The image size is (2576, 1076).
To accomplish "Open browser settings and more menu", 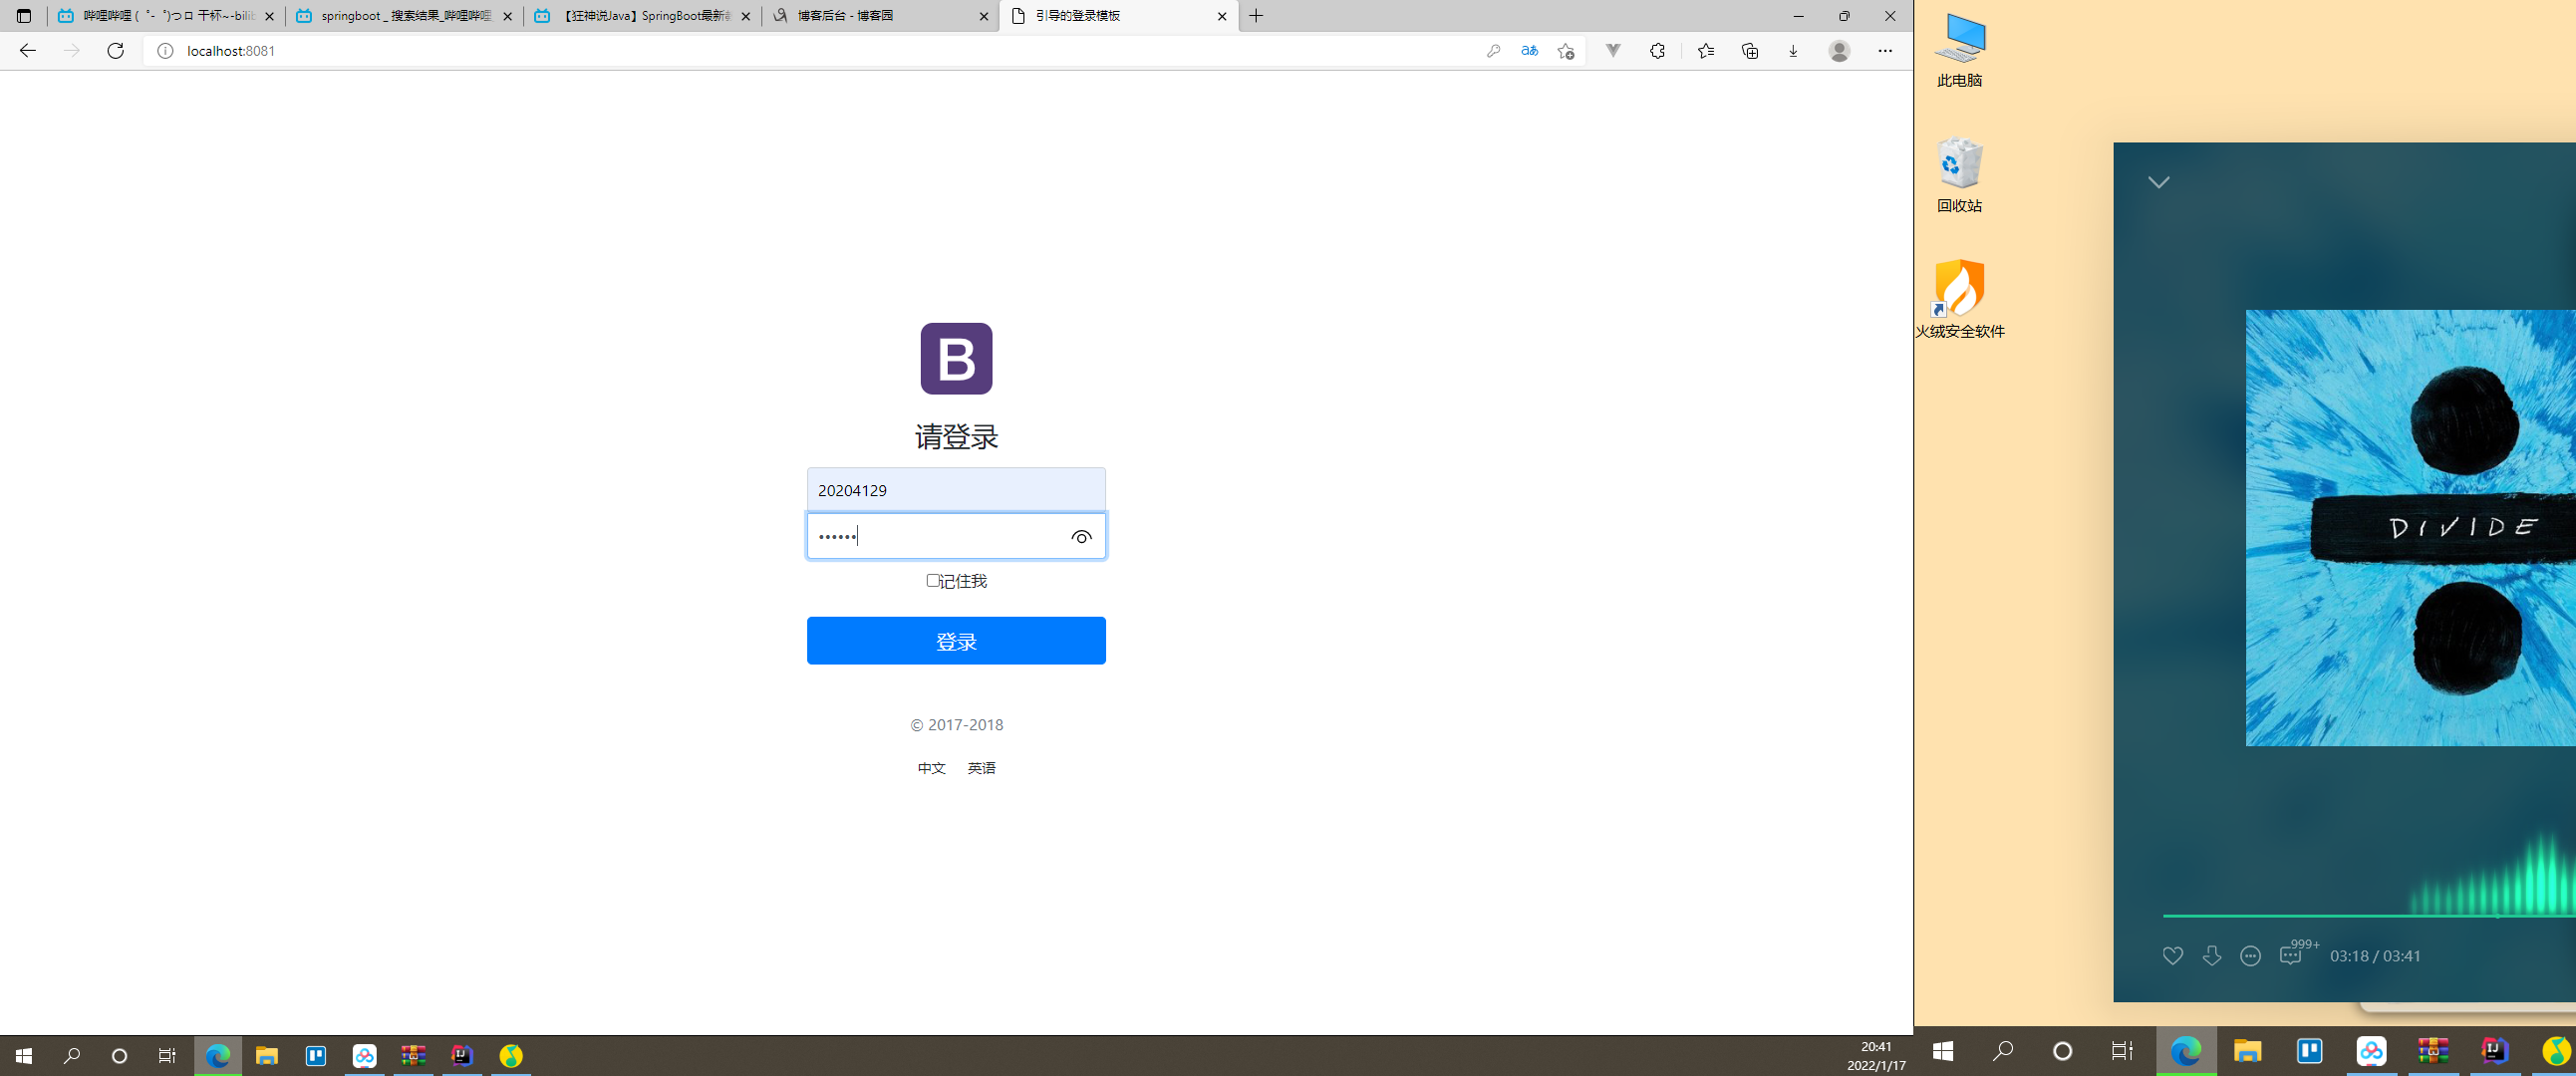I will [1884, 51].
